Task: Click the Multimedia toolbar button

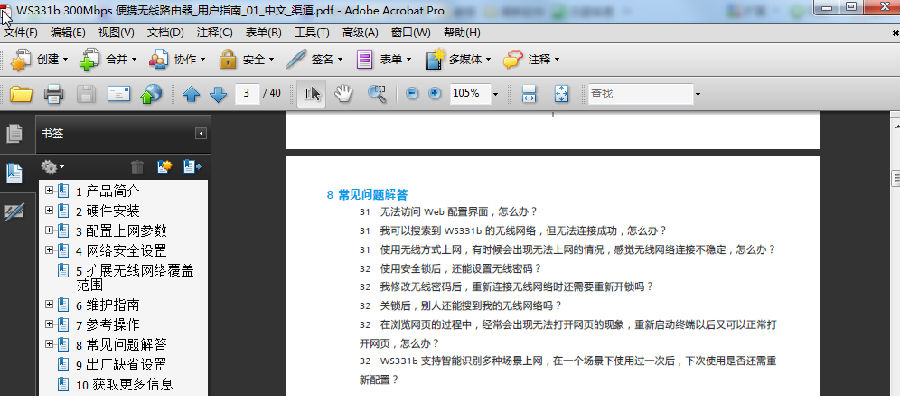Action: click(x=458, y=59)
